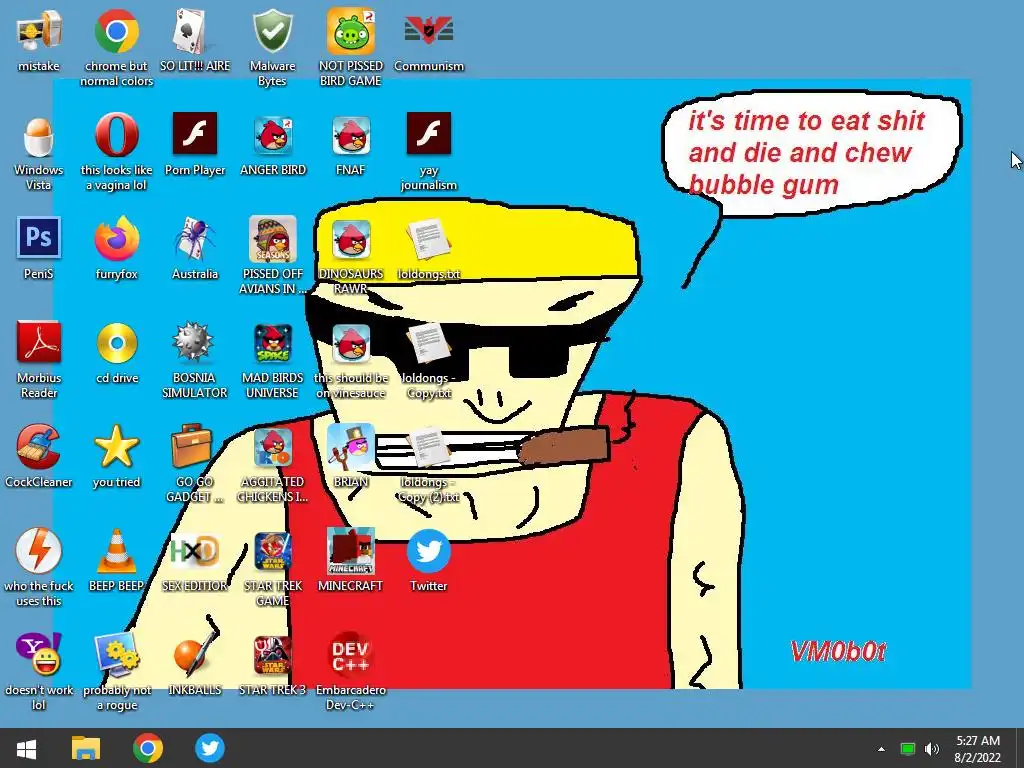Screen dimensions: 1024x768
Task: Open Twitter from the taskbar
Action: pyautogui.click(x=210, y=748)
